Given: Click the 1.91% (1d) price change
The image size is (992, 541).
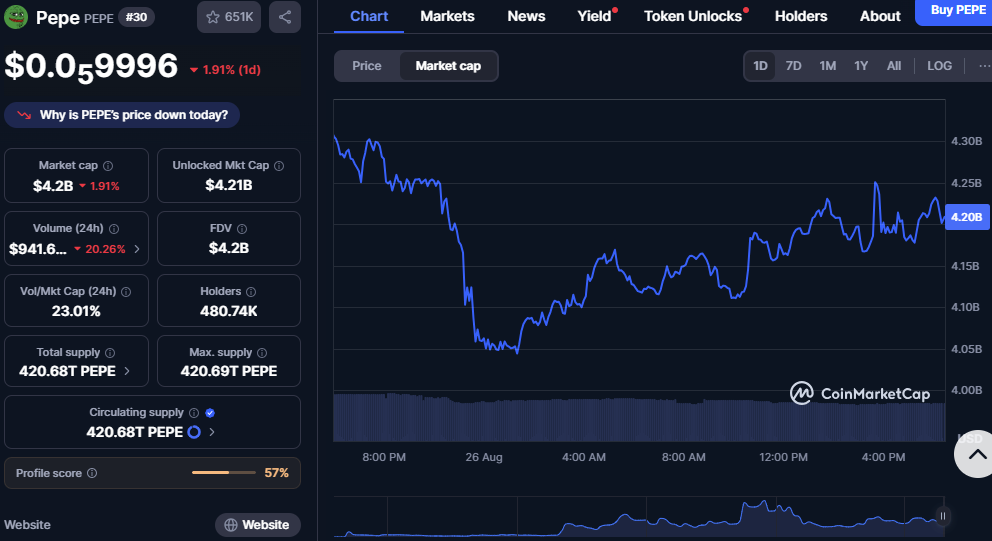Looking at the screenshot, I should (226, 70).
